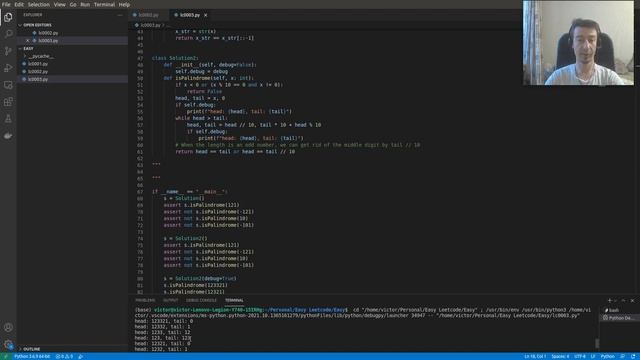Close the lc0003.py editor tab
The image size is (640, 360).
[206, 15]
